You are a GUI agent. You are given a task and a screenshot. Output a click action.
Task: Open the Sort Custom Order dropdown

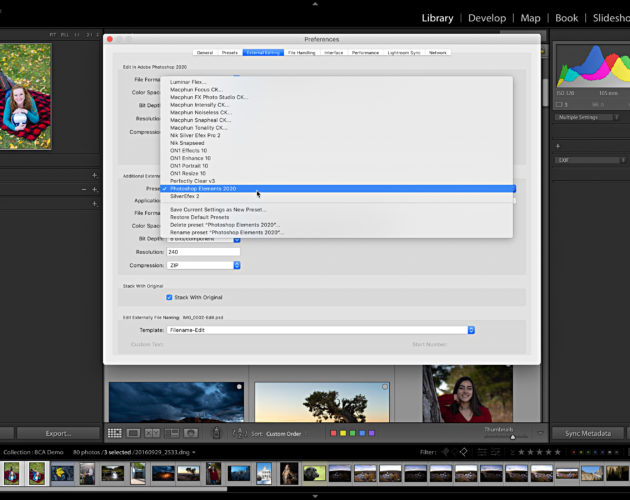pos(284,434)
